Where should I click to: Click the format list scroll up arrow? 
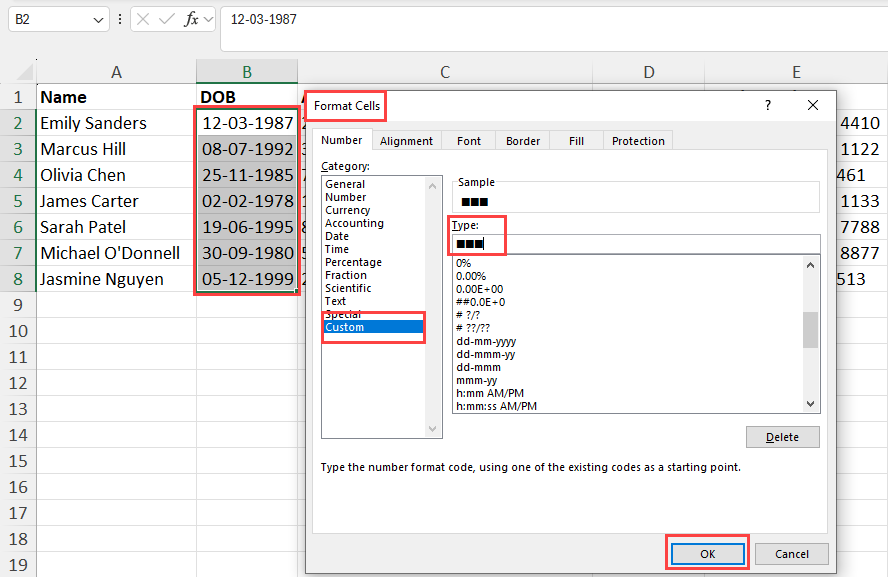(x=810, y=265)
